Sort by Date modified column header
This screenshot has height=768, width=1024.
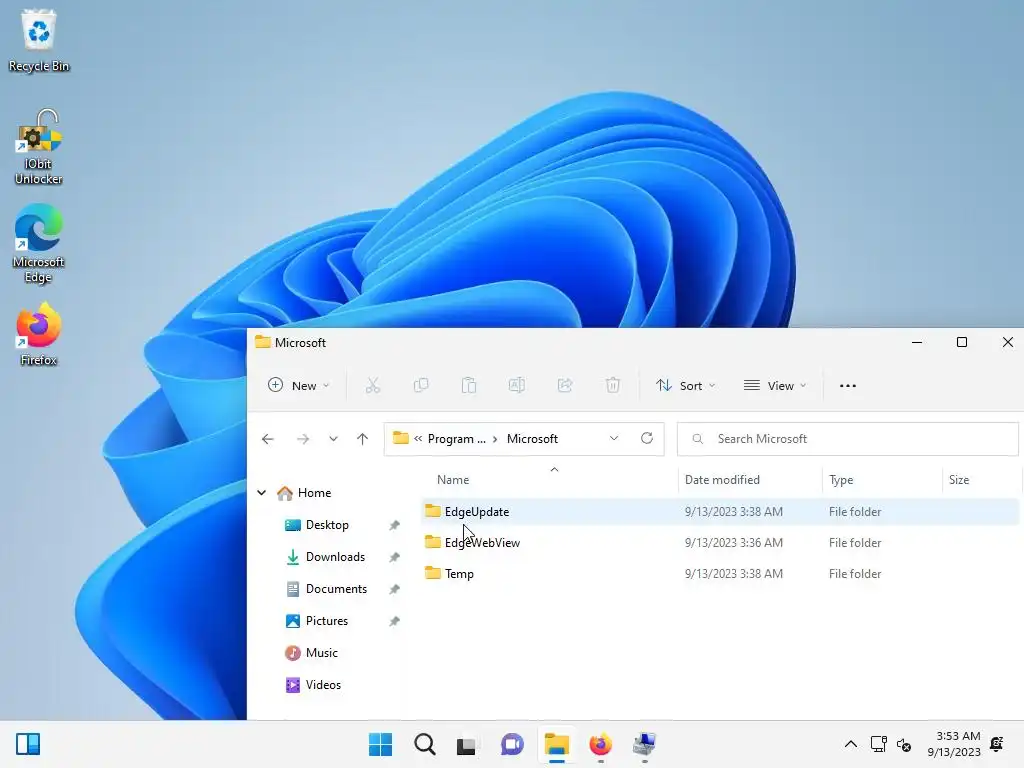(x=722, y=480)
